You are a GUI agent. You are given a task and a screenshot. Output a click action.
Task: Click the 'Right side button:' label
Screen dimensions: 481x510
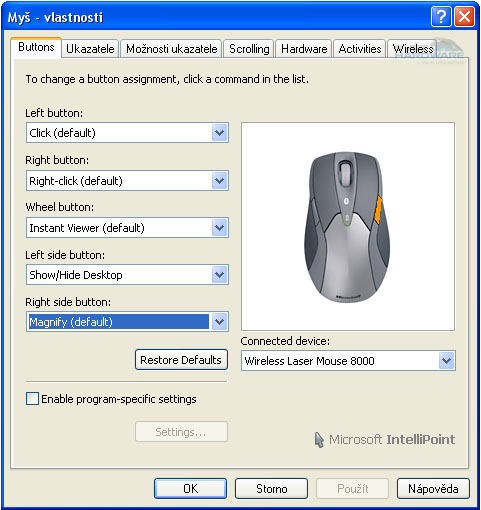(68, 302)
